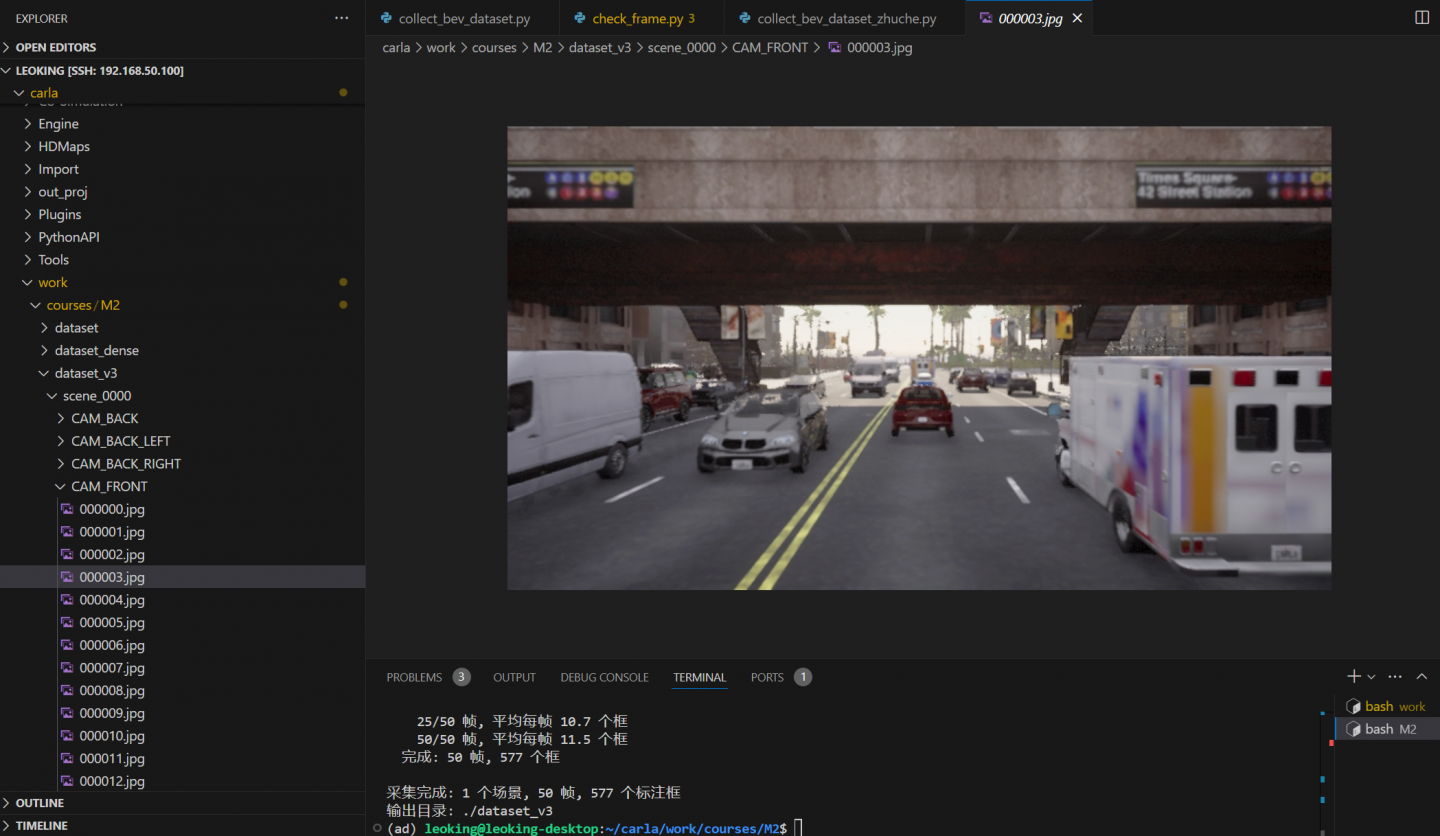Open the DEBUG CONSOLE panel tab

[x=604, y=677]
